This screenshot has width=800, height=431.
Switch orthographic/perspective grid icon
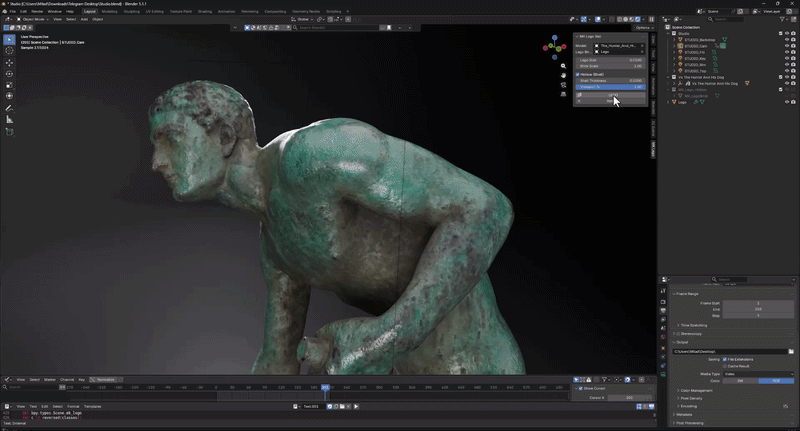tap(563, 94)
